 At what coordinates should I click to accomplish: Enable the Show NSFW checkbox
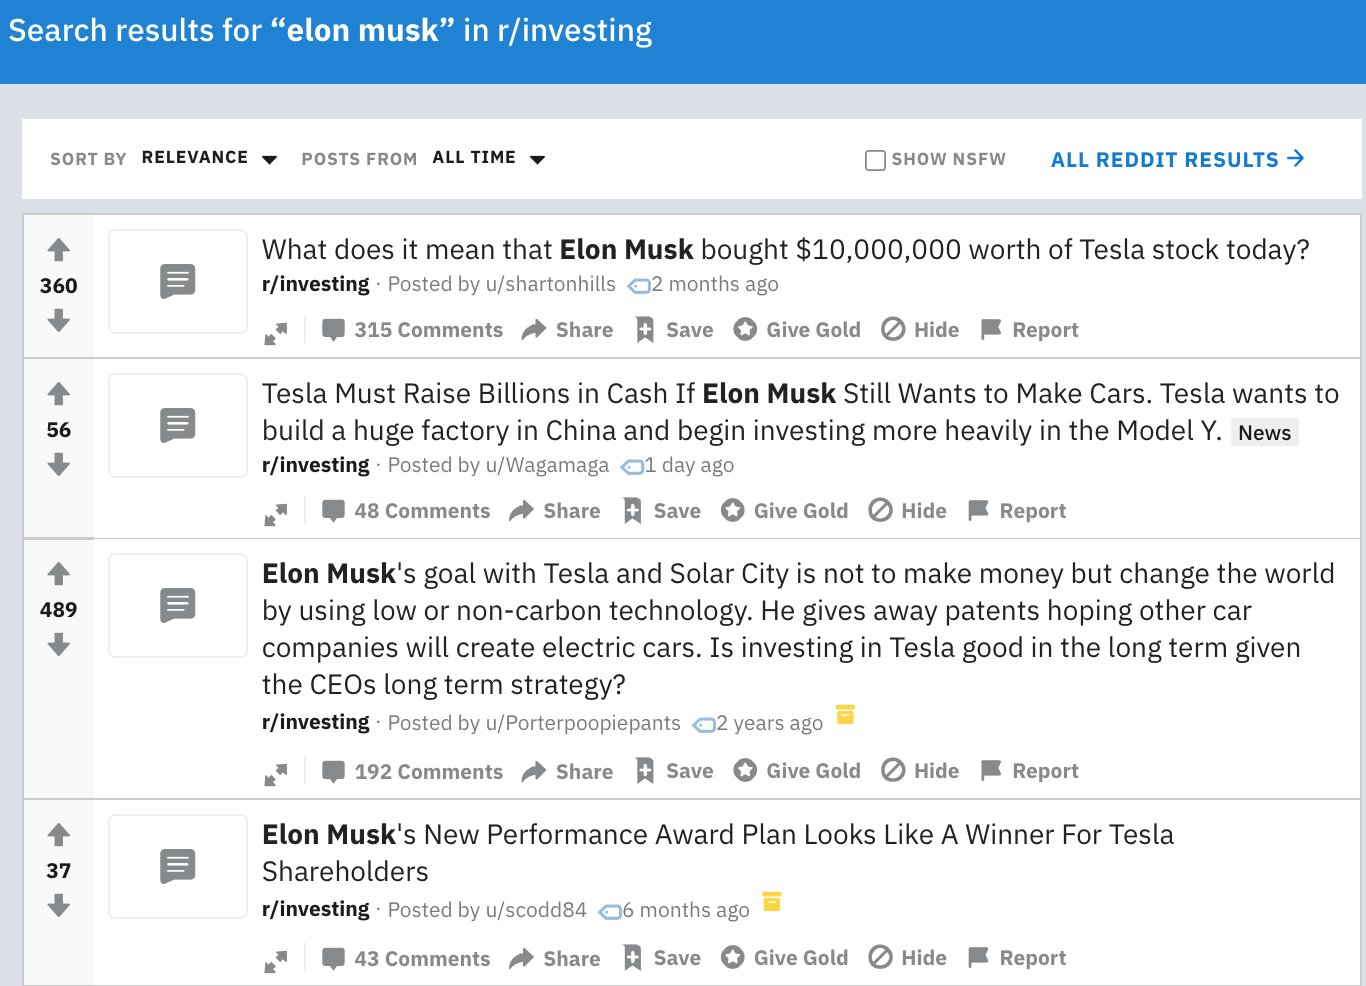[875, 160]
